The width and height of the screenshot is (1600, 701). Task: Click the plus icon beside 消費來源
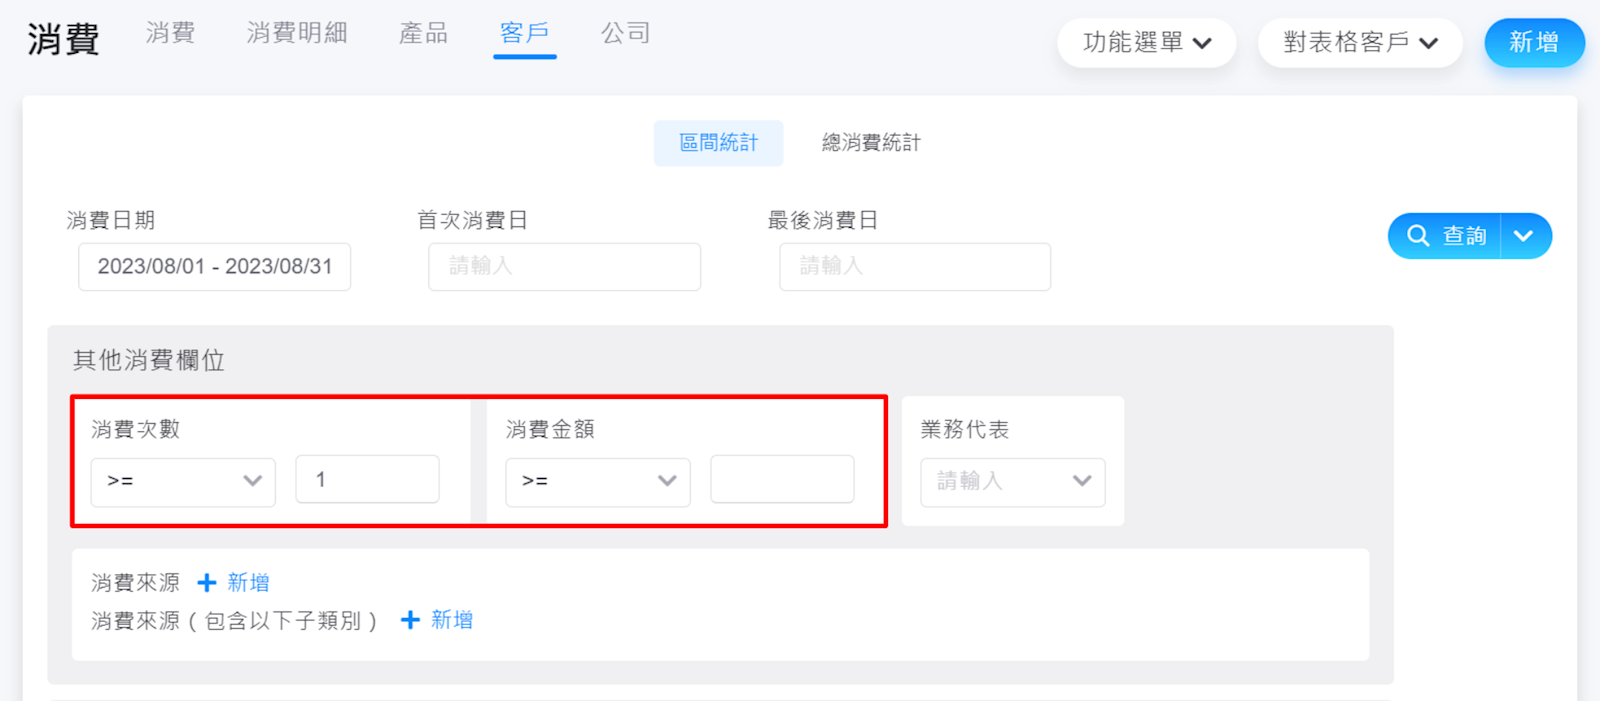click(207, 582)
